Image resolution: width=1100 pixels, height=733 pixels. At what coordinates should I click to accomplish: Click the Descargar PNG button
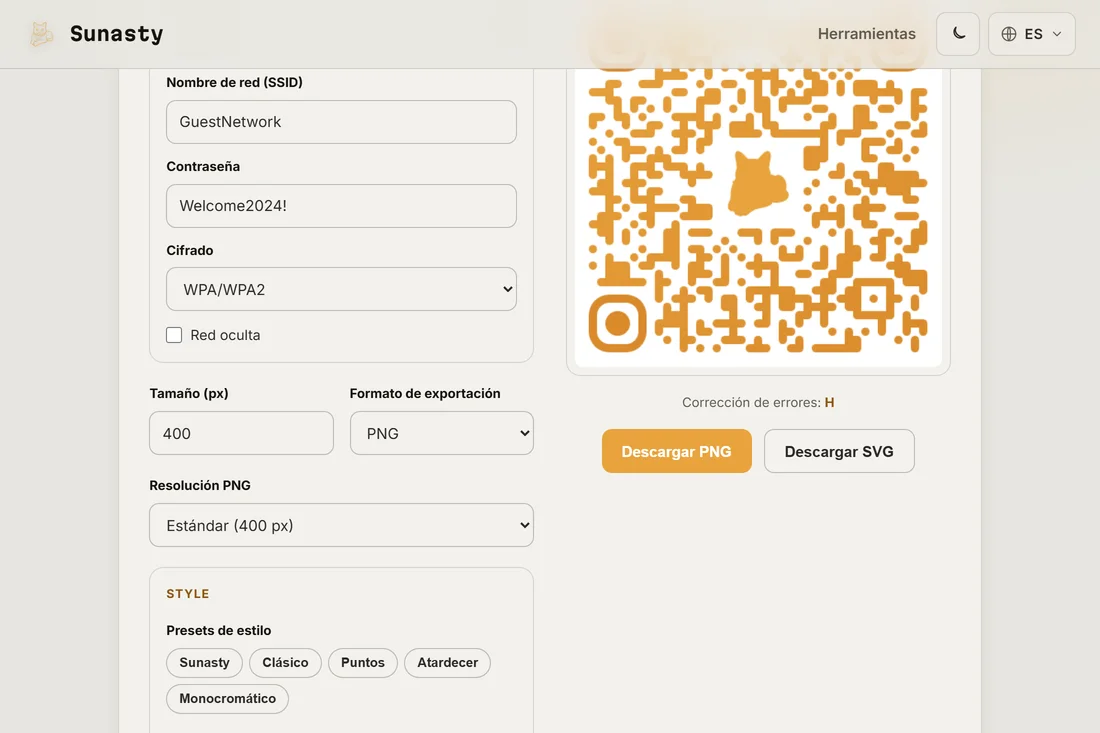676,451
